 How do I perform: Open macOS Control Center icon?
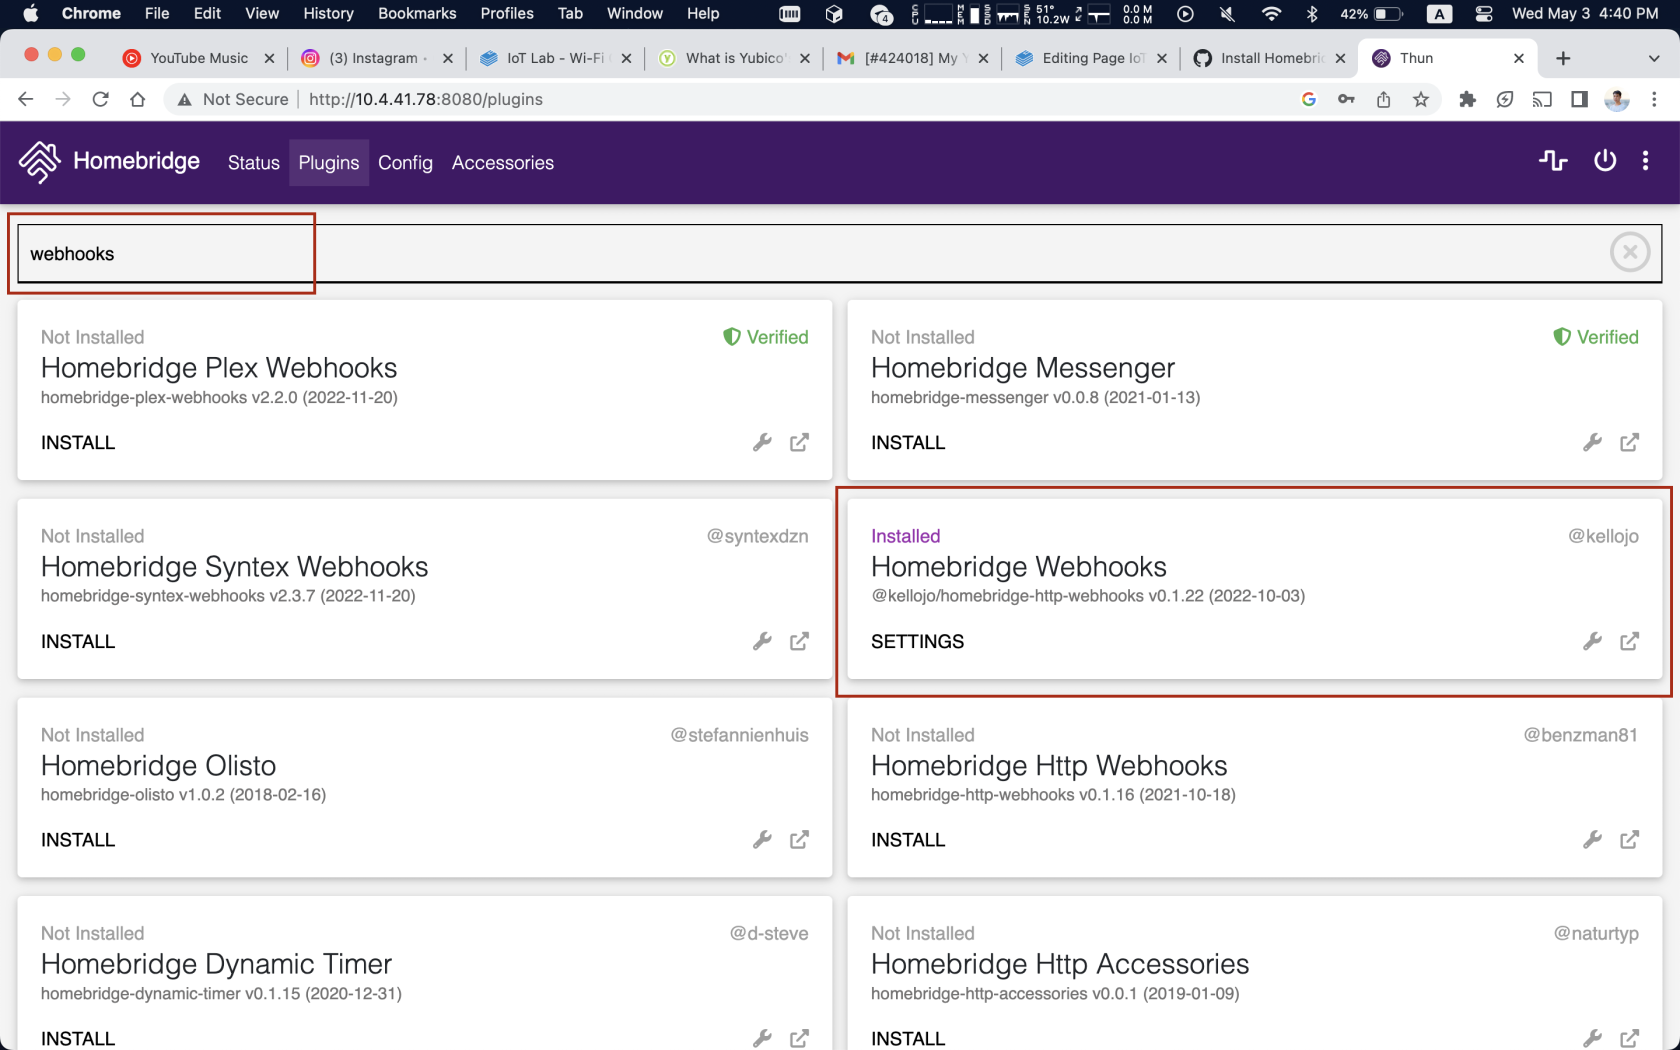[x=1484, y=13]
